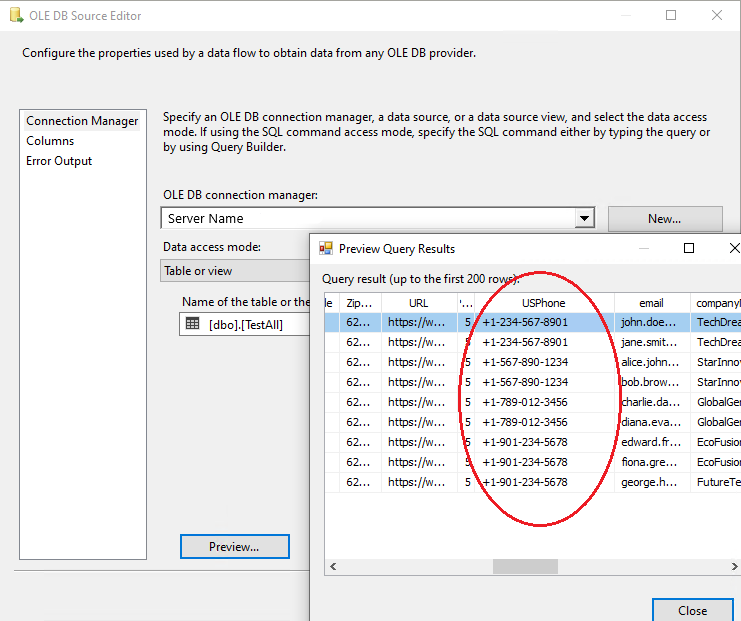The image size is (741, 621).
Task: Click the USPhone column header
Action: click(x=543, y=302)
